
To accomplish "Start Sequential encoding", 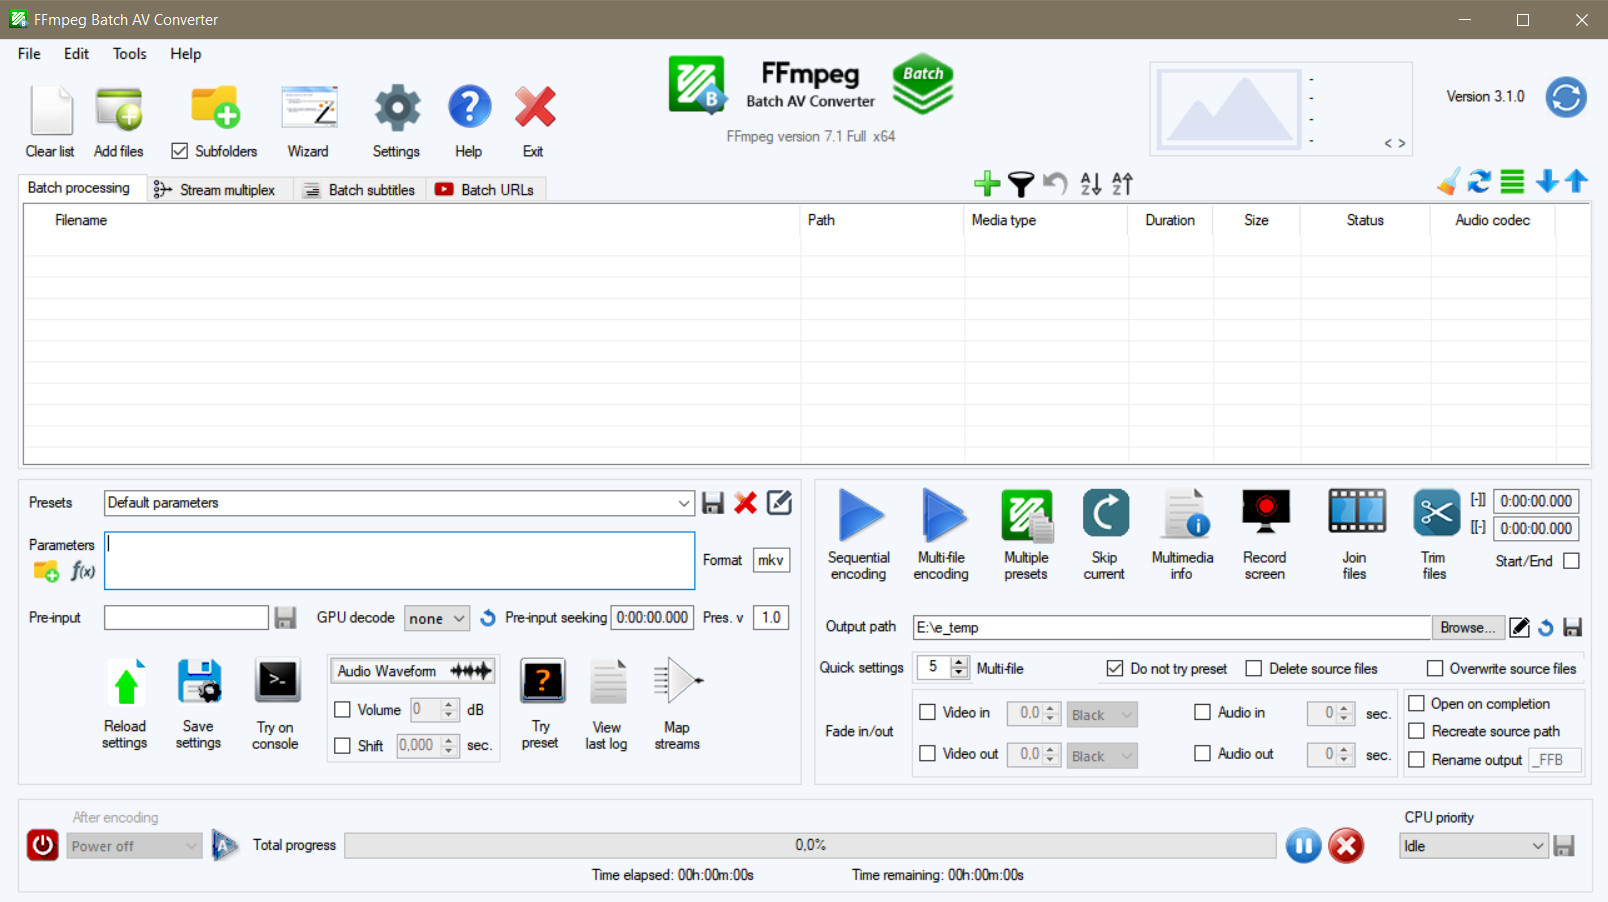I will 860,516.
